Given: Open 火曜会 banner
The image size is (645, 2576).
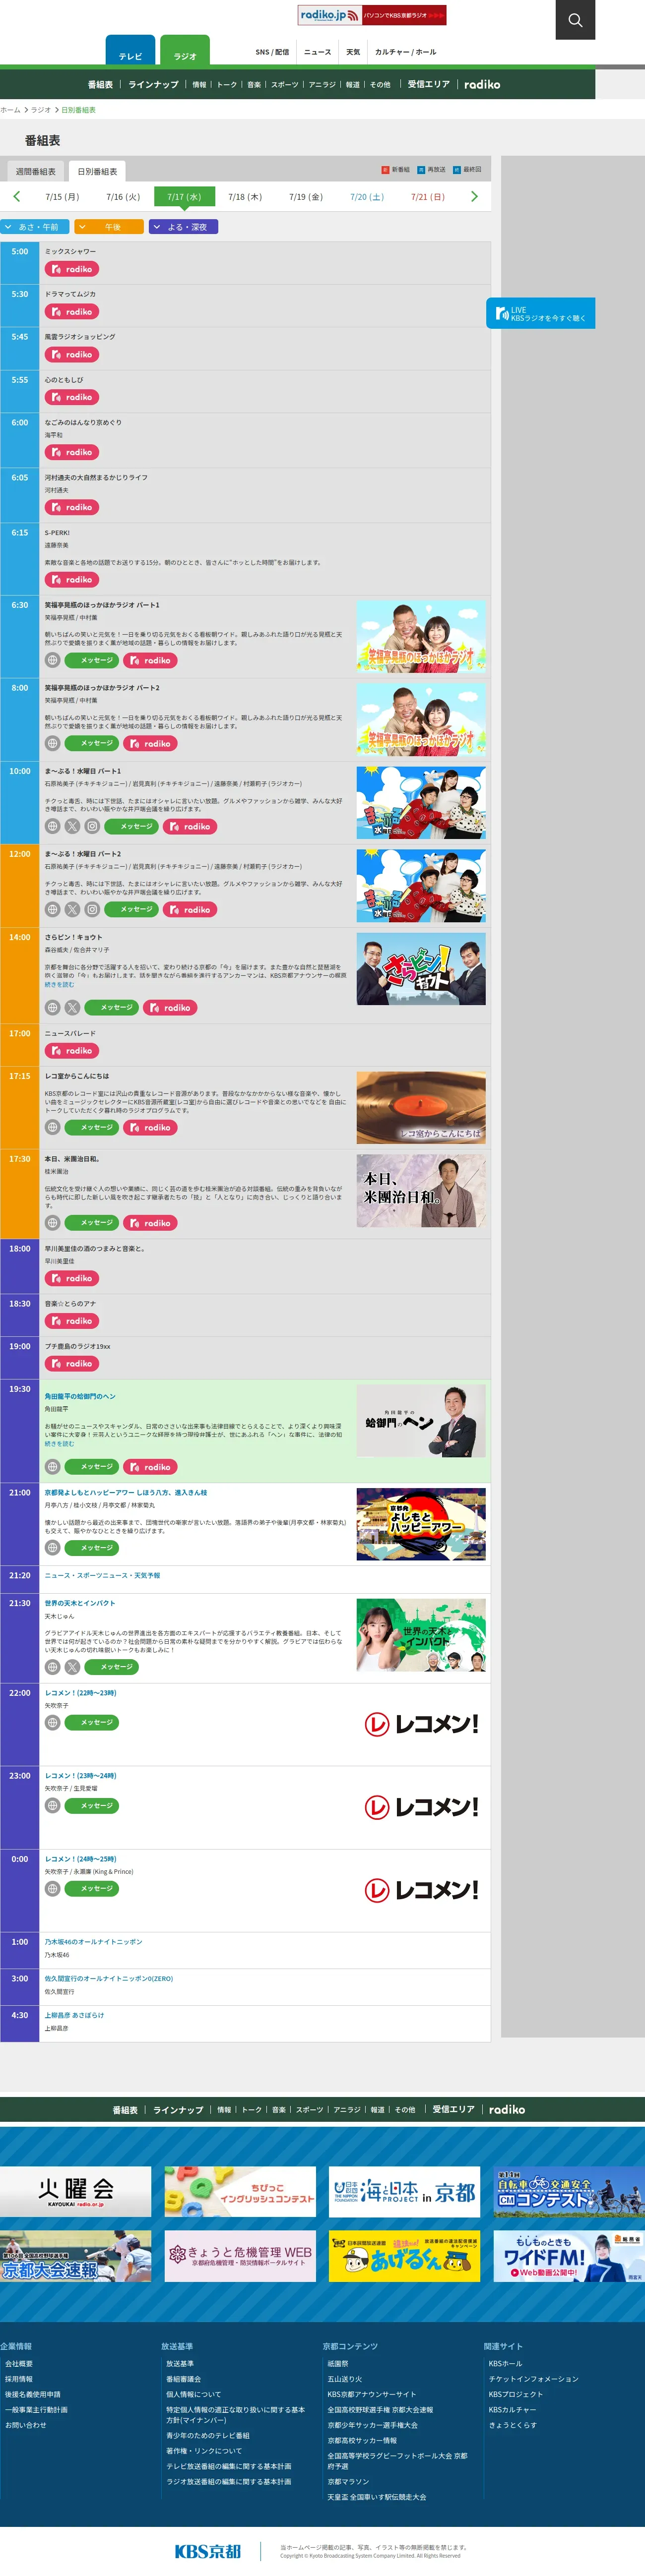Looking at the screenshot, I should tap(76, 2192).
